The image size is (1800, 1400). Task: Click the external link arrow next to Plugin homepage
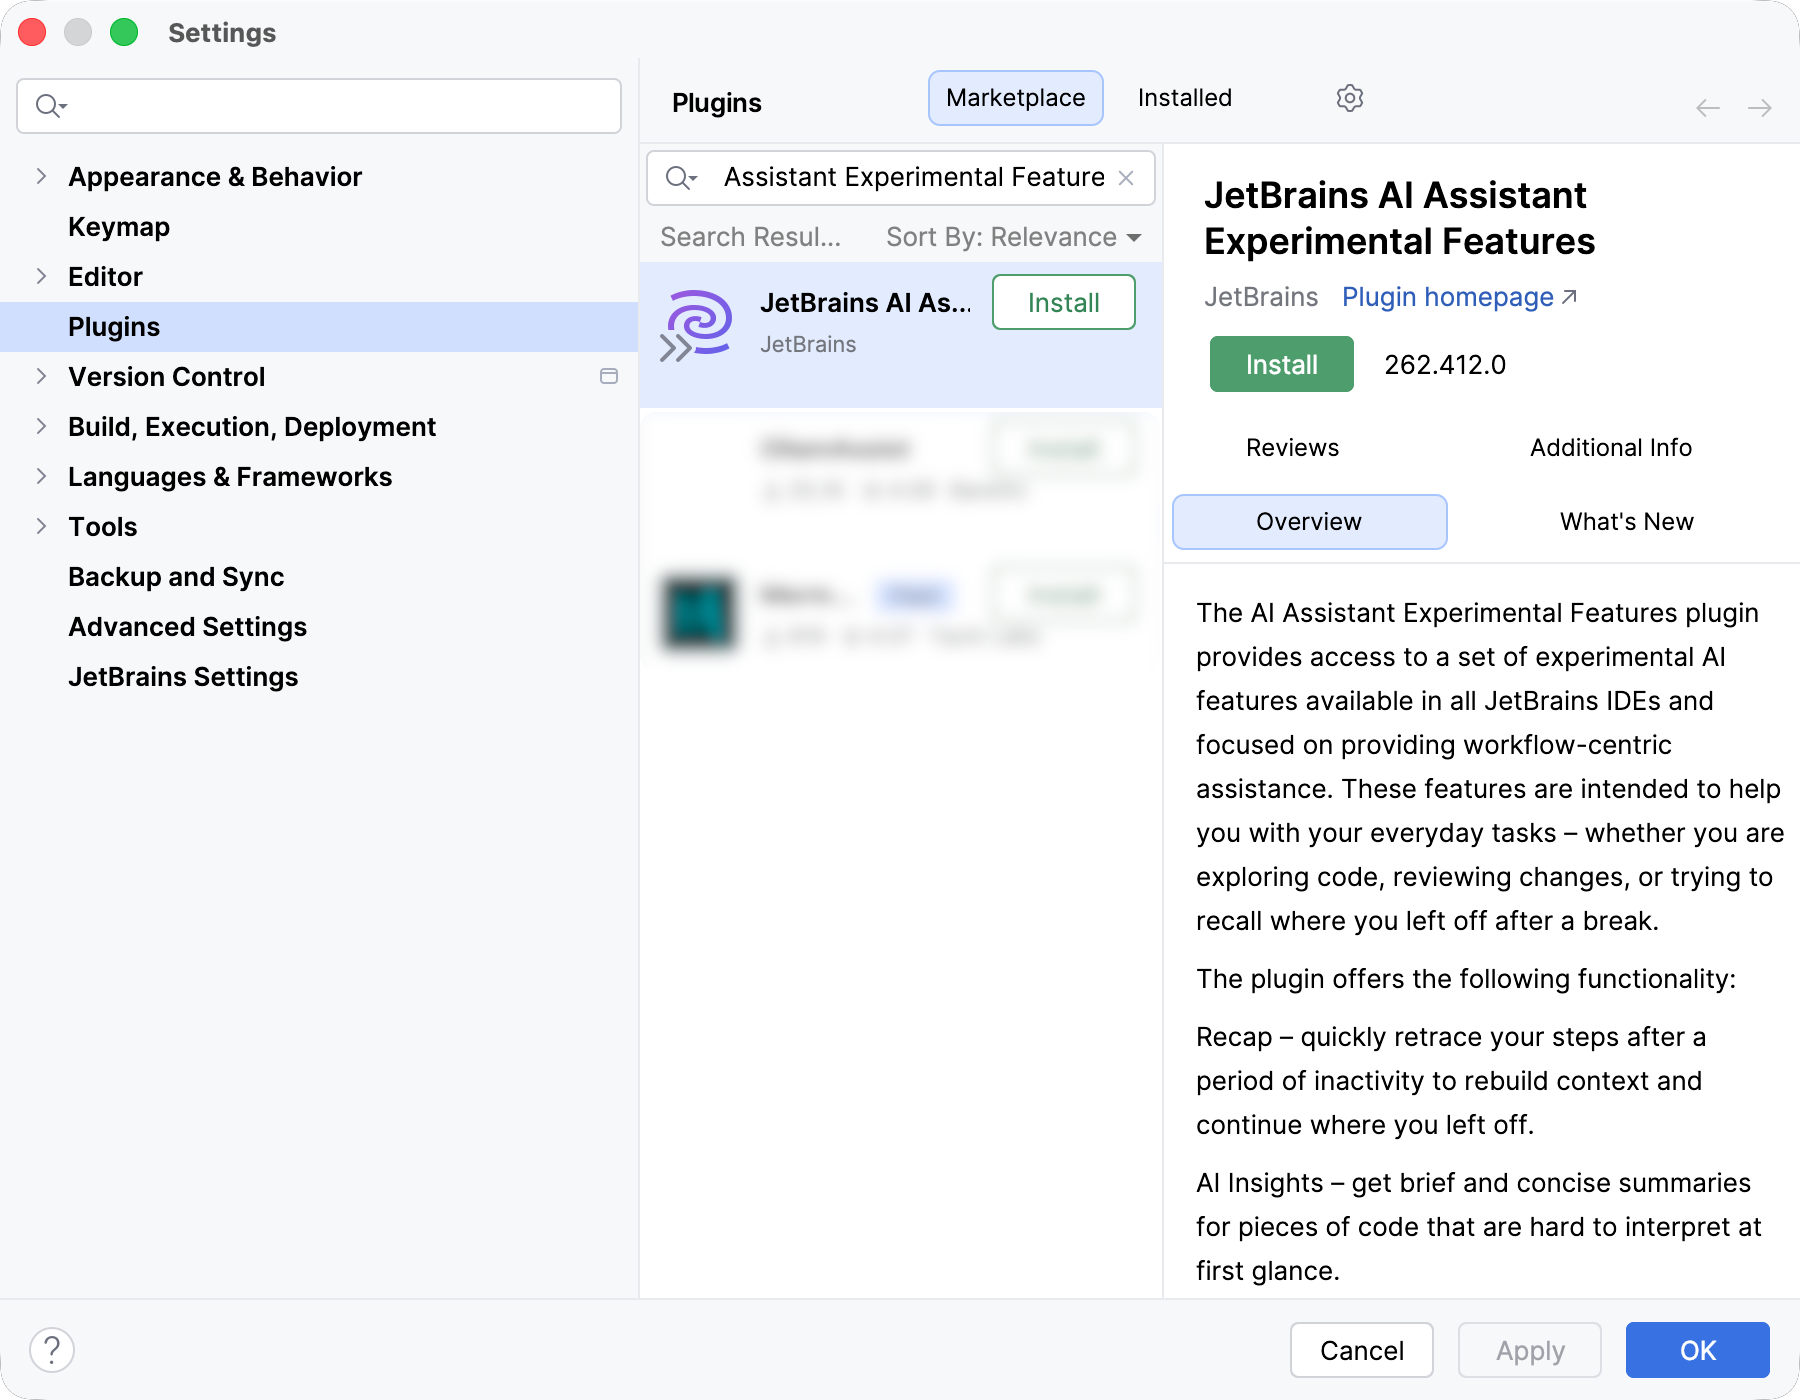point(1569,295)
